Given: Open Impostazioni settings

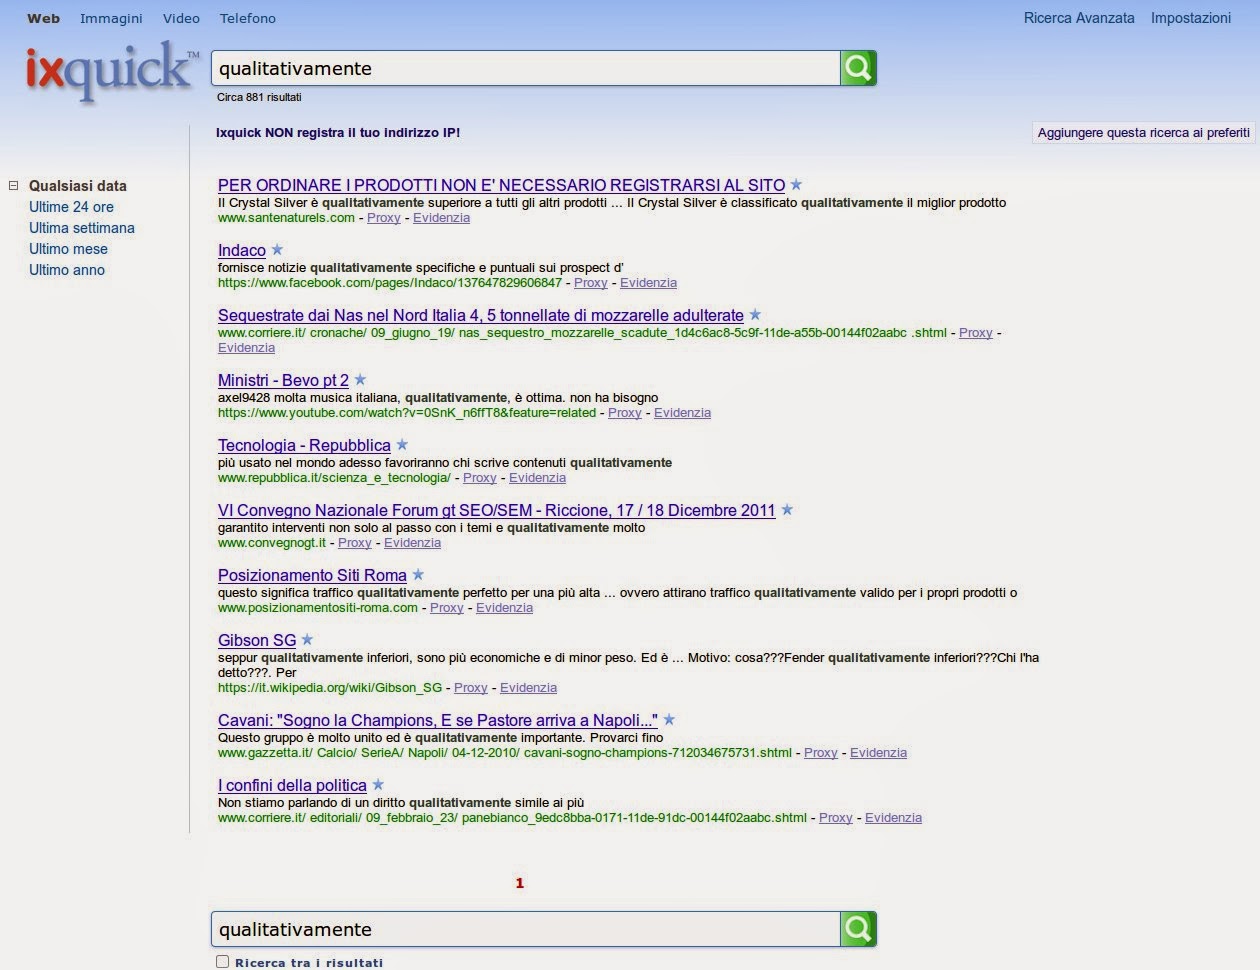Looking at the screenshot, I should (1191, 18).
